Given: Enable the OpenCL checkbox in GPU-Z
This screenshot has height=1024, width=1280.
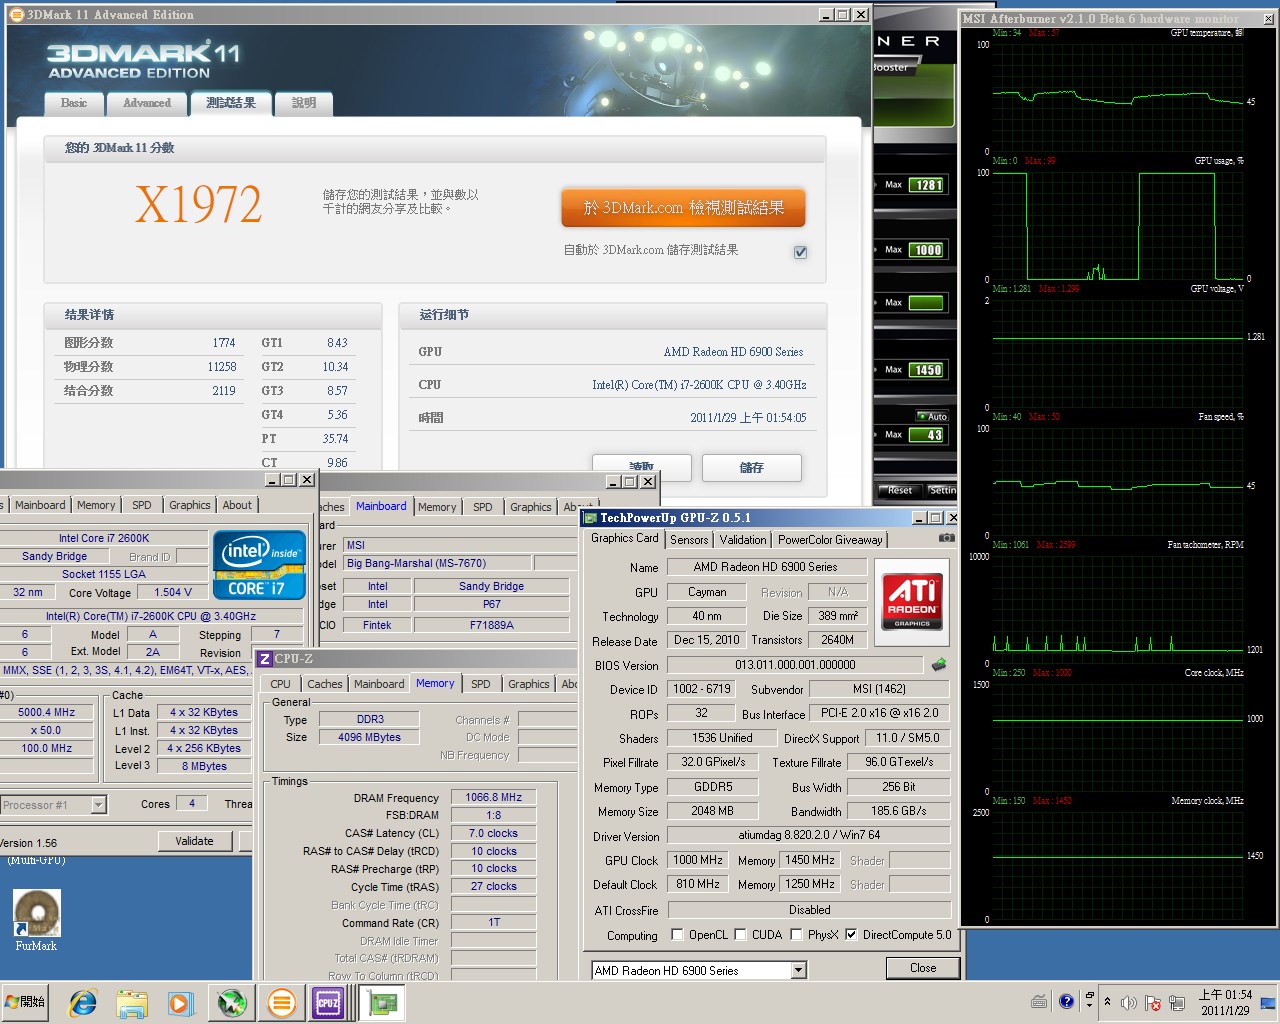Looking at the screenshot, I should (x=677, y=935).
